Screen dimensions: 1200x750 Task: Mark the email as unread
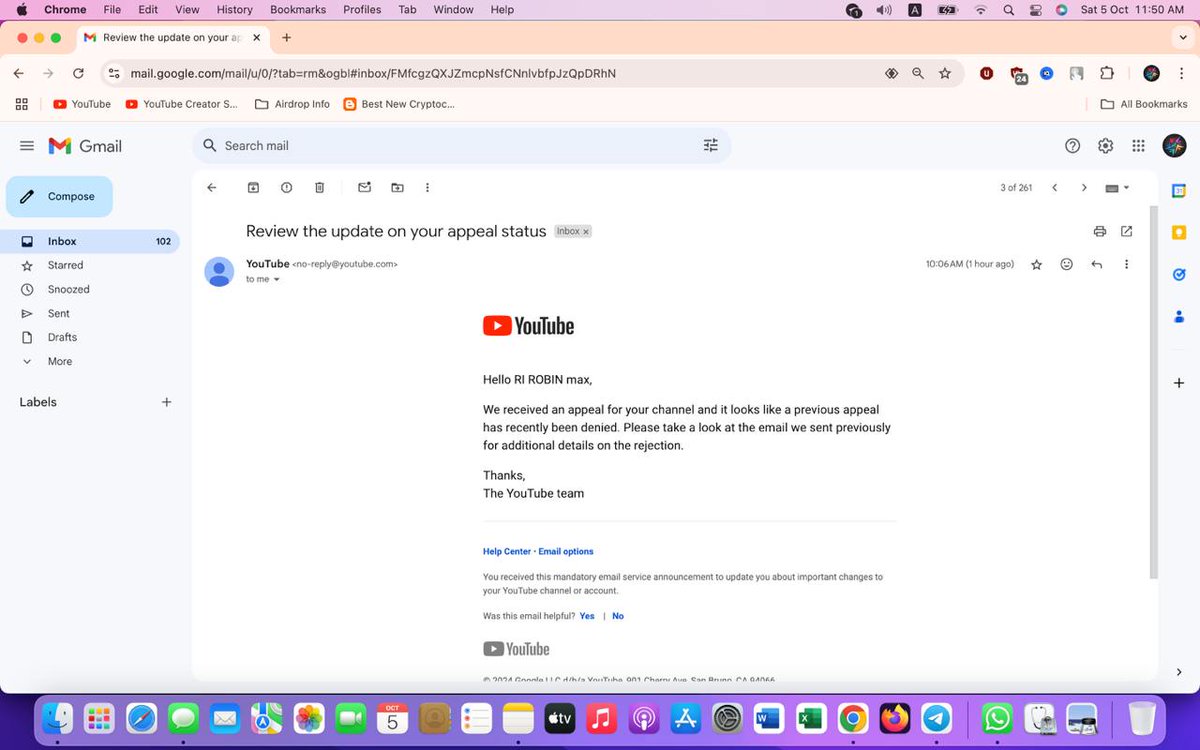coord(364,188)
